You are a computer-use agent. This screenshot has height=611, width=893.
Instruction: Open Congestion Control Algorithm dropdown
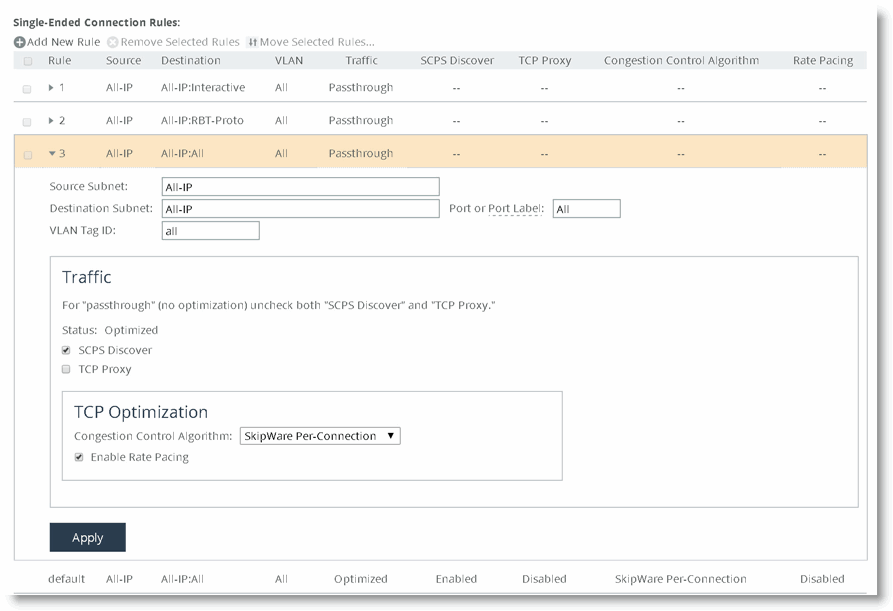[320, 436]
